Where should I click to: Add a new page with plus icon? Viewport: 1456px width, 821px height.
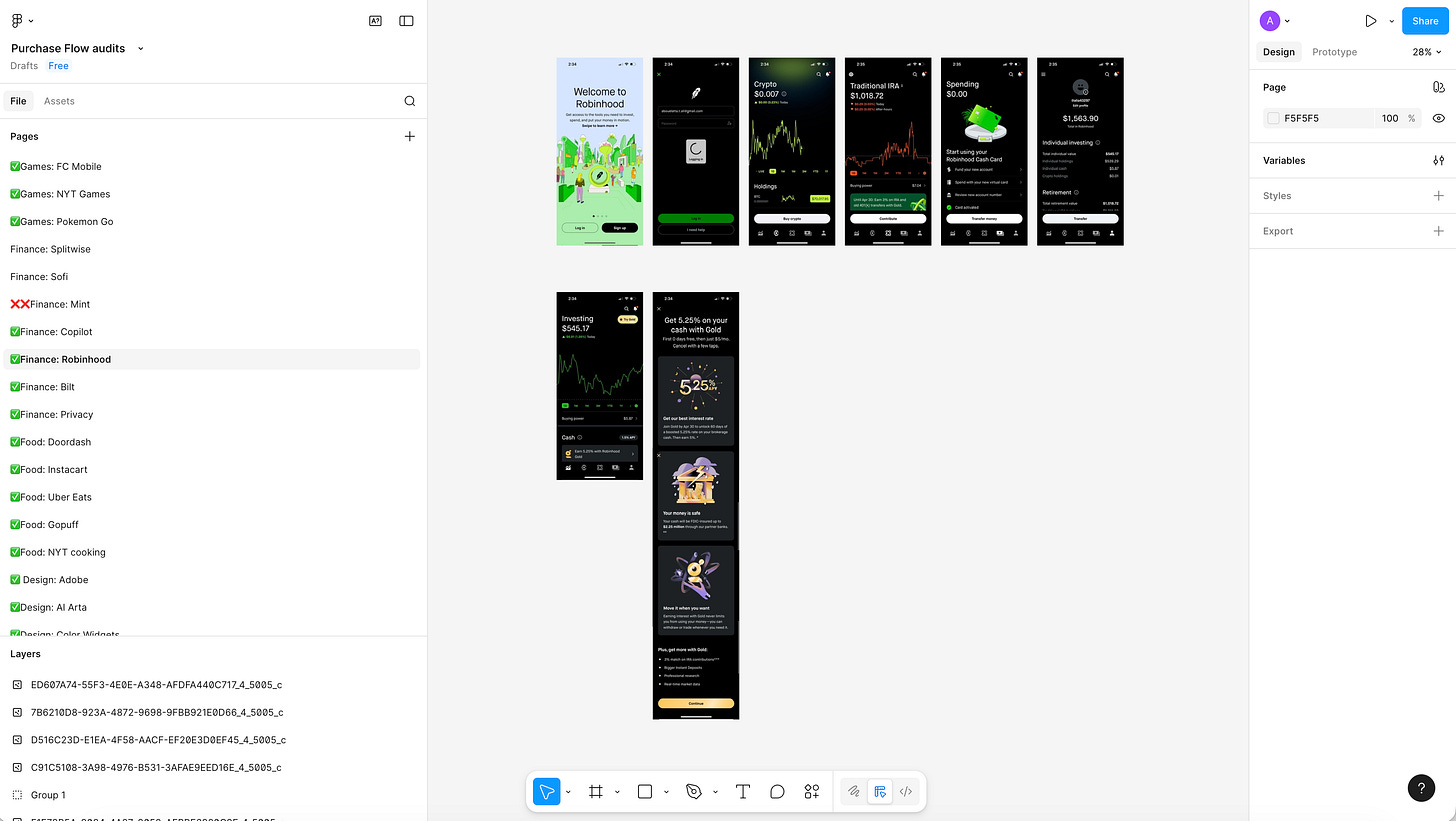coord(409,136)
